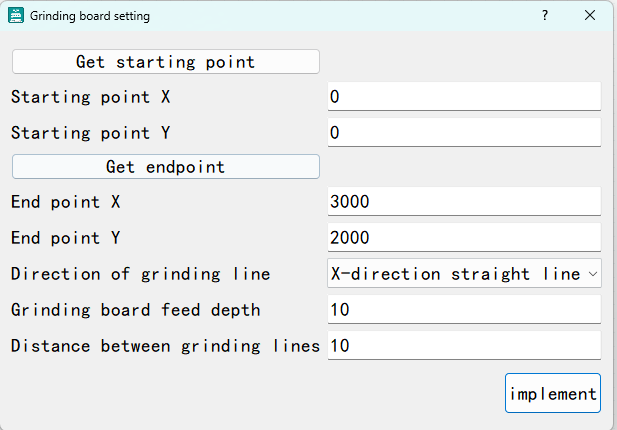
Task: Click the dialog title text
Action: (90, 16)
